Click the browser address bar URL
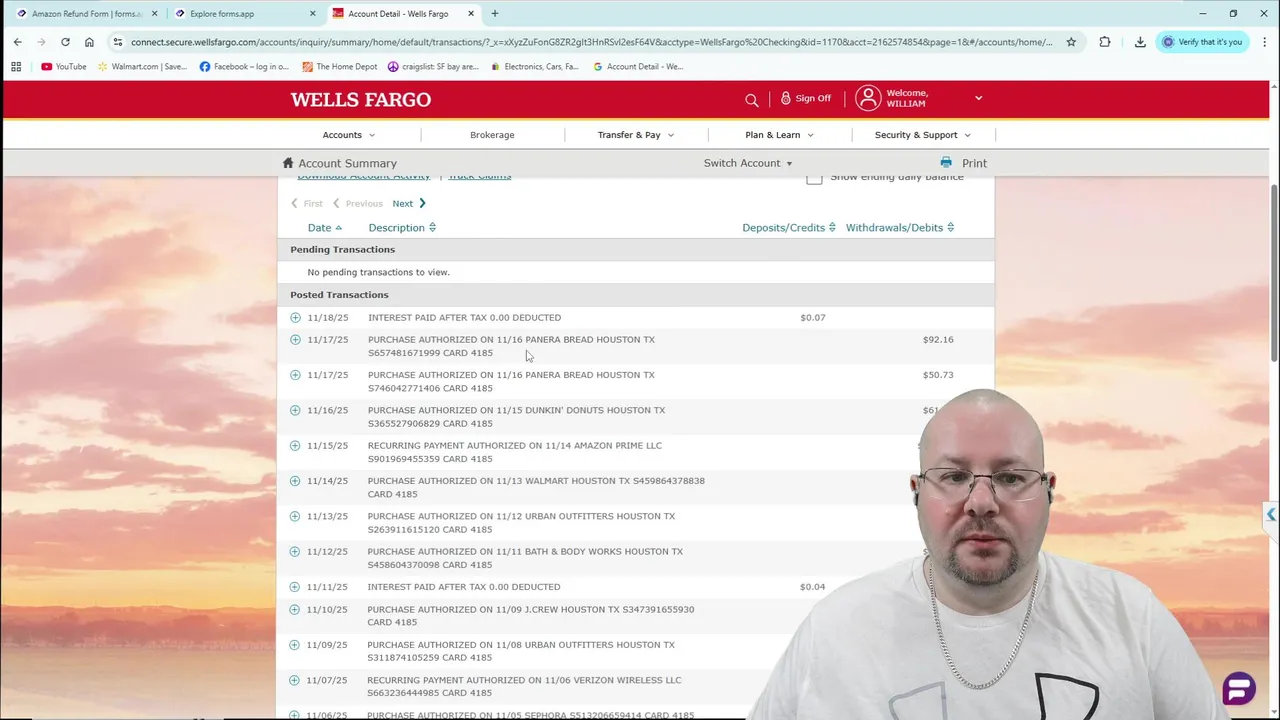1280x720 pixels. click(x=591, y=42)
